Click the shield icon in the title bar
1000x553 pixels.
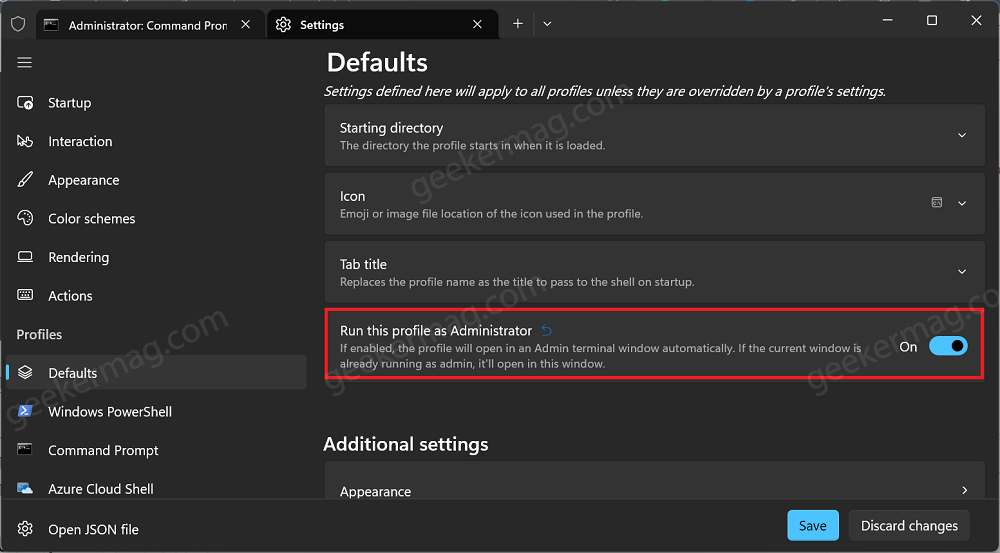[x=18, y=24]
